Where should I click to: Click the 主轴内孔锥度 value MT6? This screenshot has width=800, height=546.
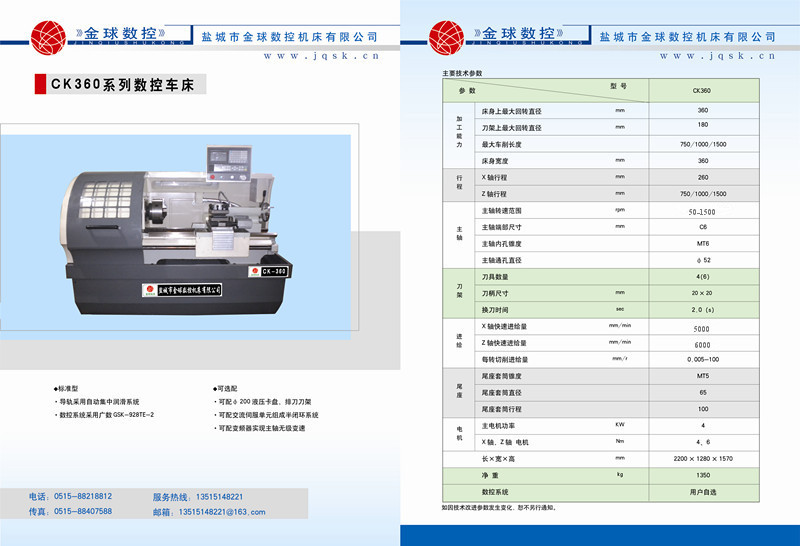[703, 243]
